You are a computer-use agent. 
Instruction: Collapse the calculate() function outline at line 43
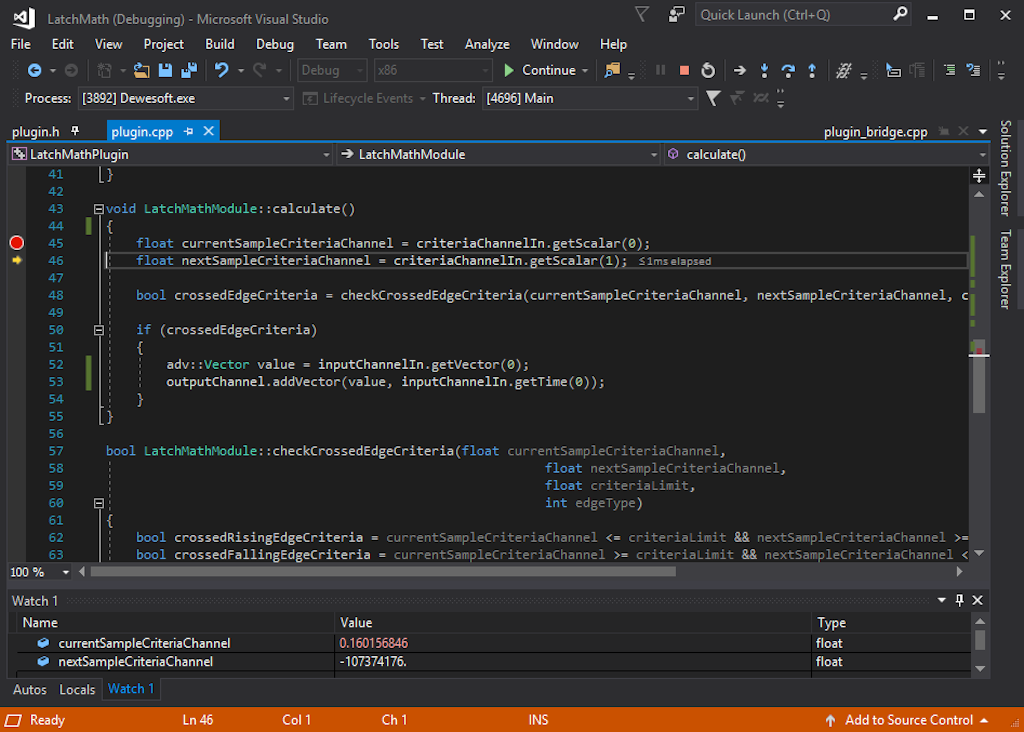pos(99,209)
